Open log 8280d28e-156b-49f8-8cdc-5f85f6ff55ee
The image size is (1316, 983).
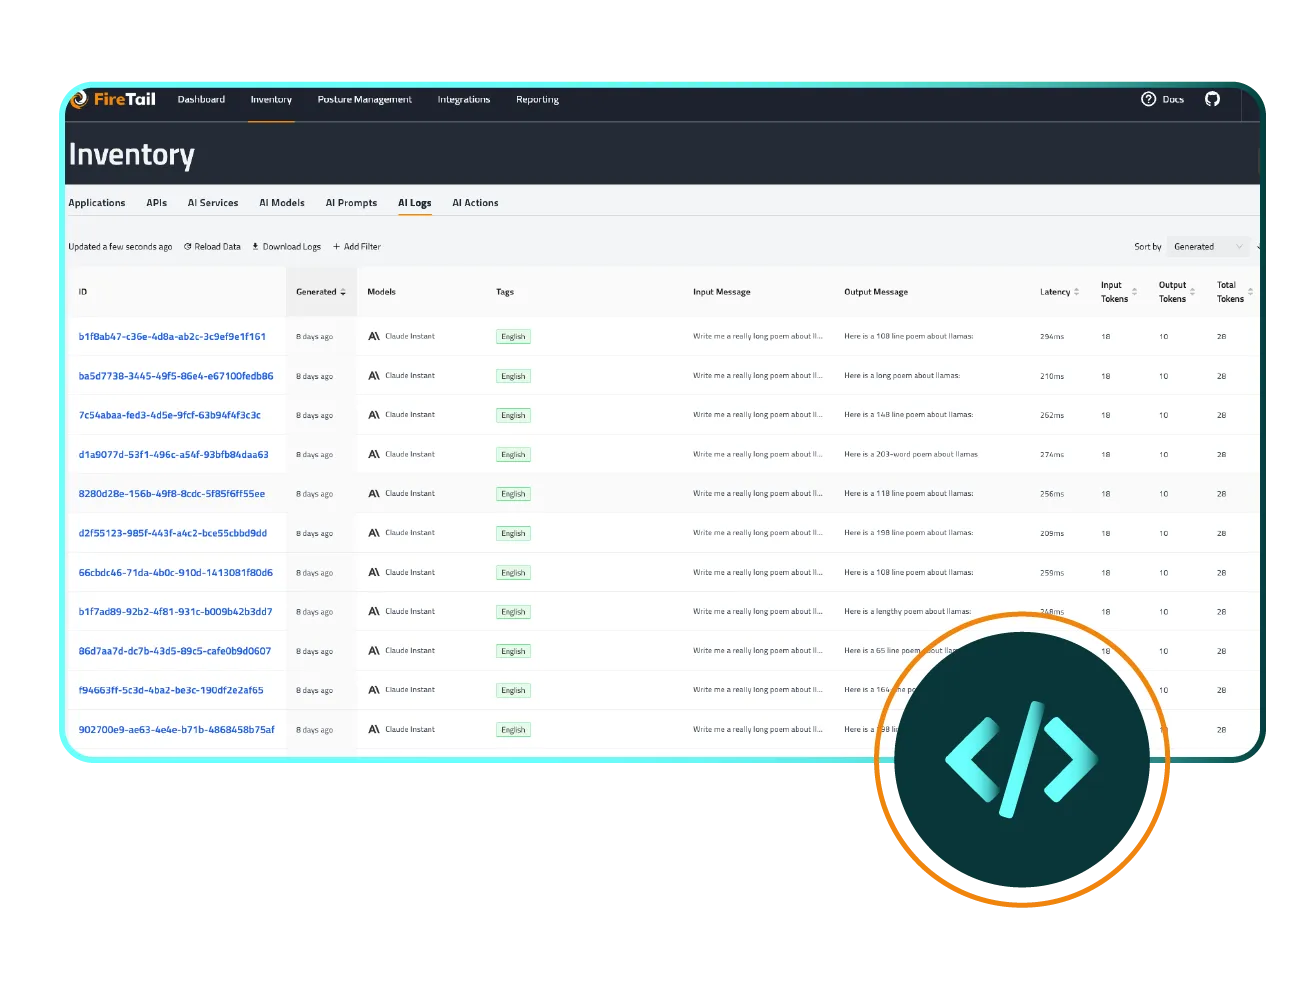pyautogui.click(x=172, y=494)
